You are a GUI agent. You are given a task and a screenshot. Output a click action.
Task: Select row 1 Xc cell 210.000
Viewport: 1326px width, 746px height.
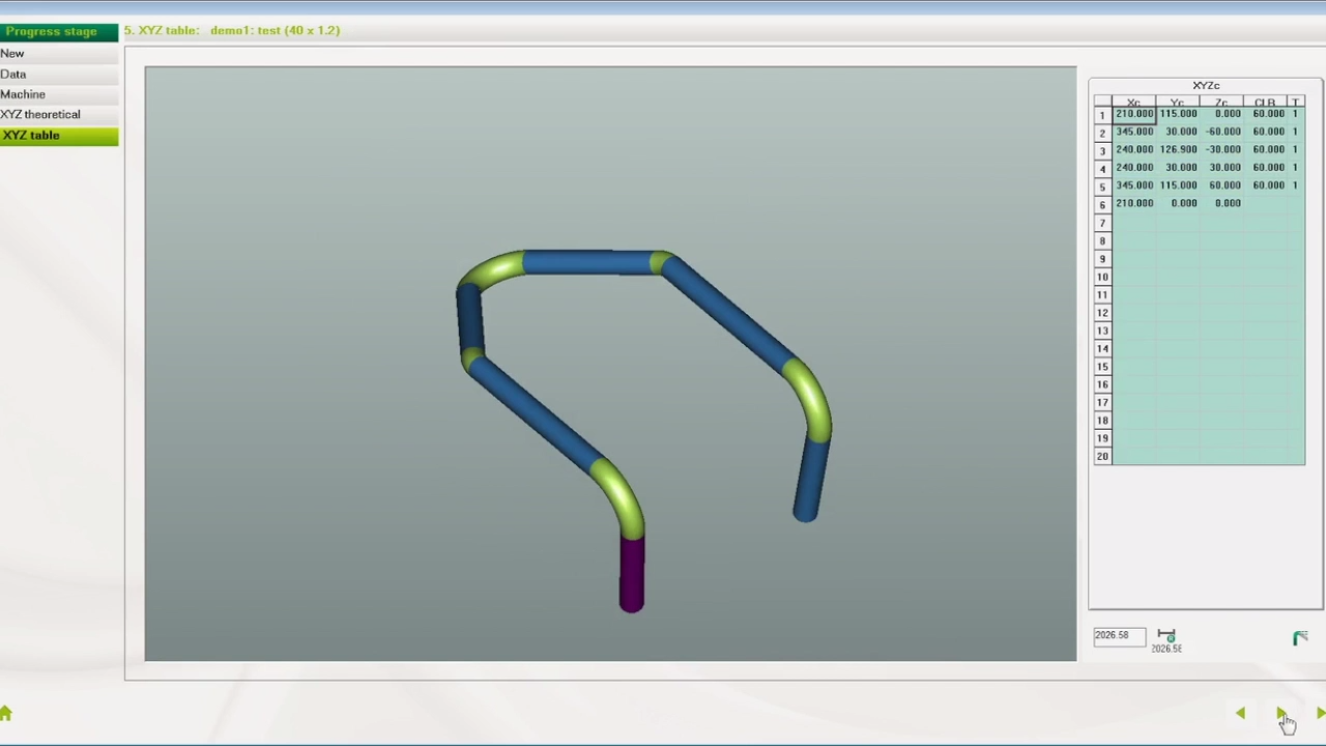click(x=1134, y=114)
